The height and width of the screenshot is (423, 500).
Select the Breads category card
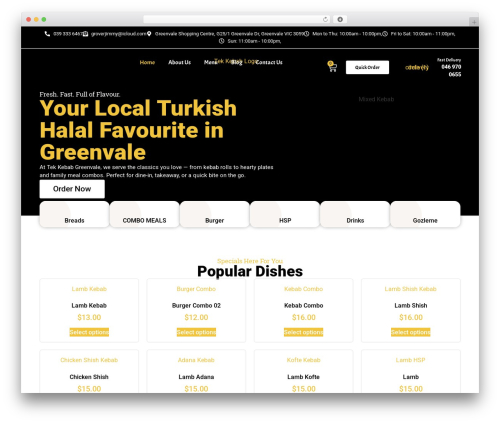coord(74,214)
